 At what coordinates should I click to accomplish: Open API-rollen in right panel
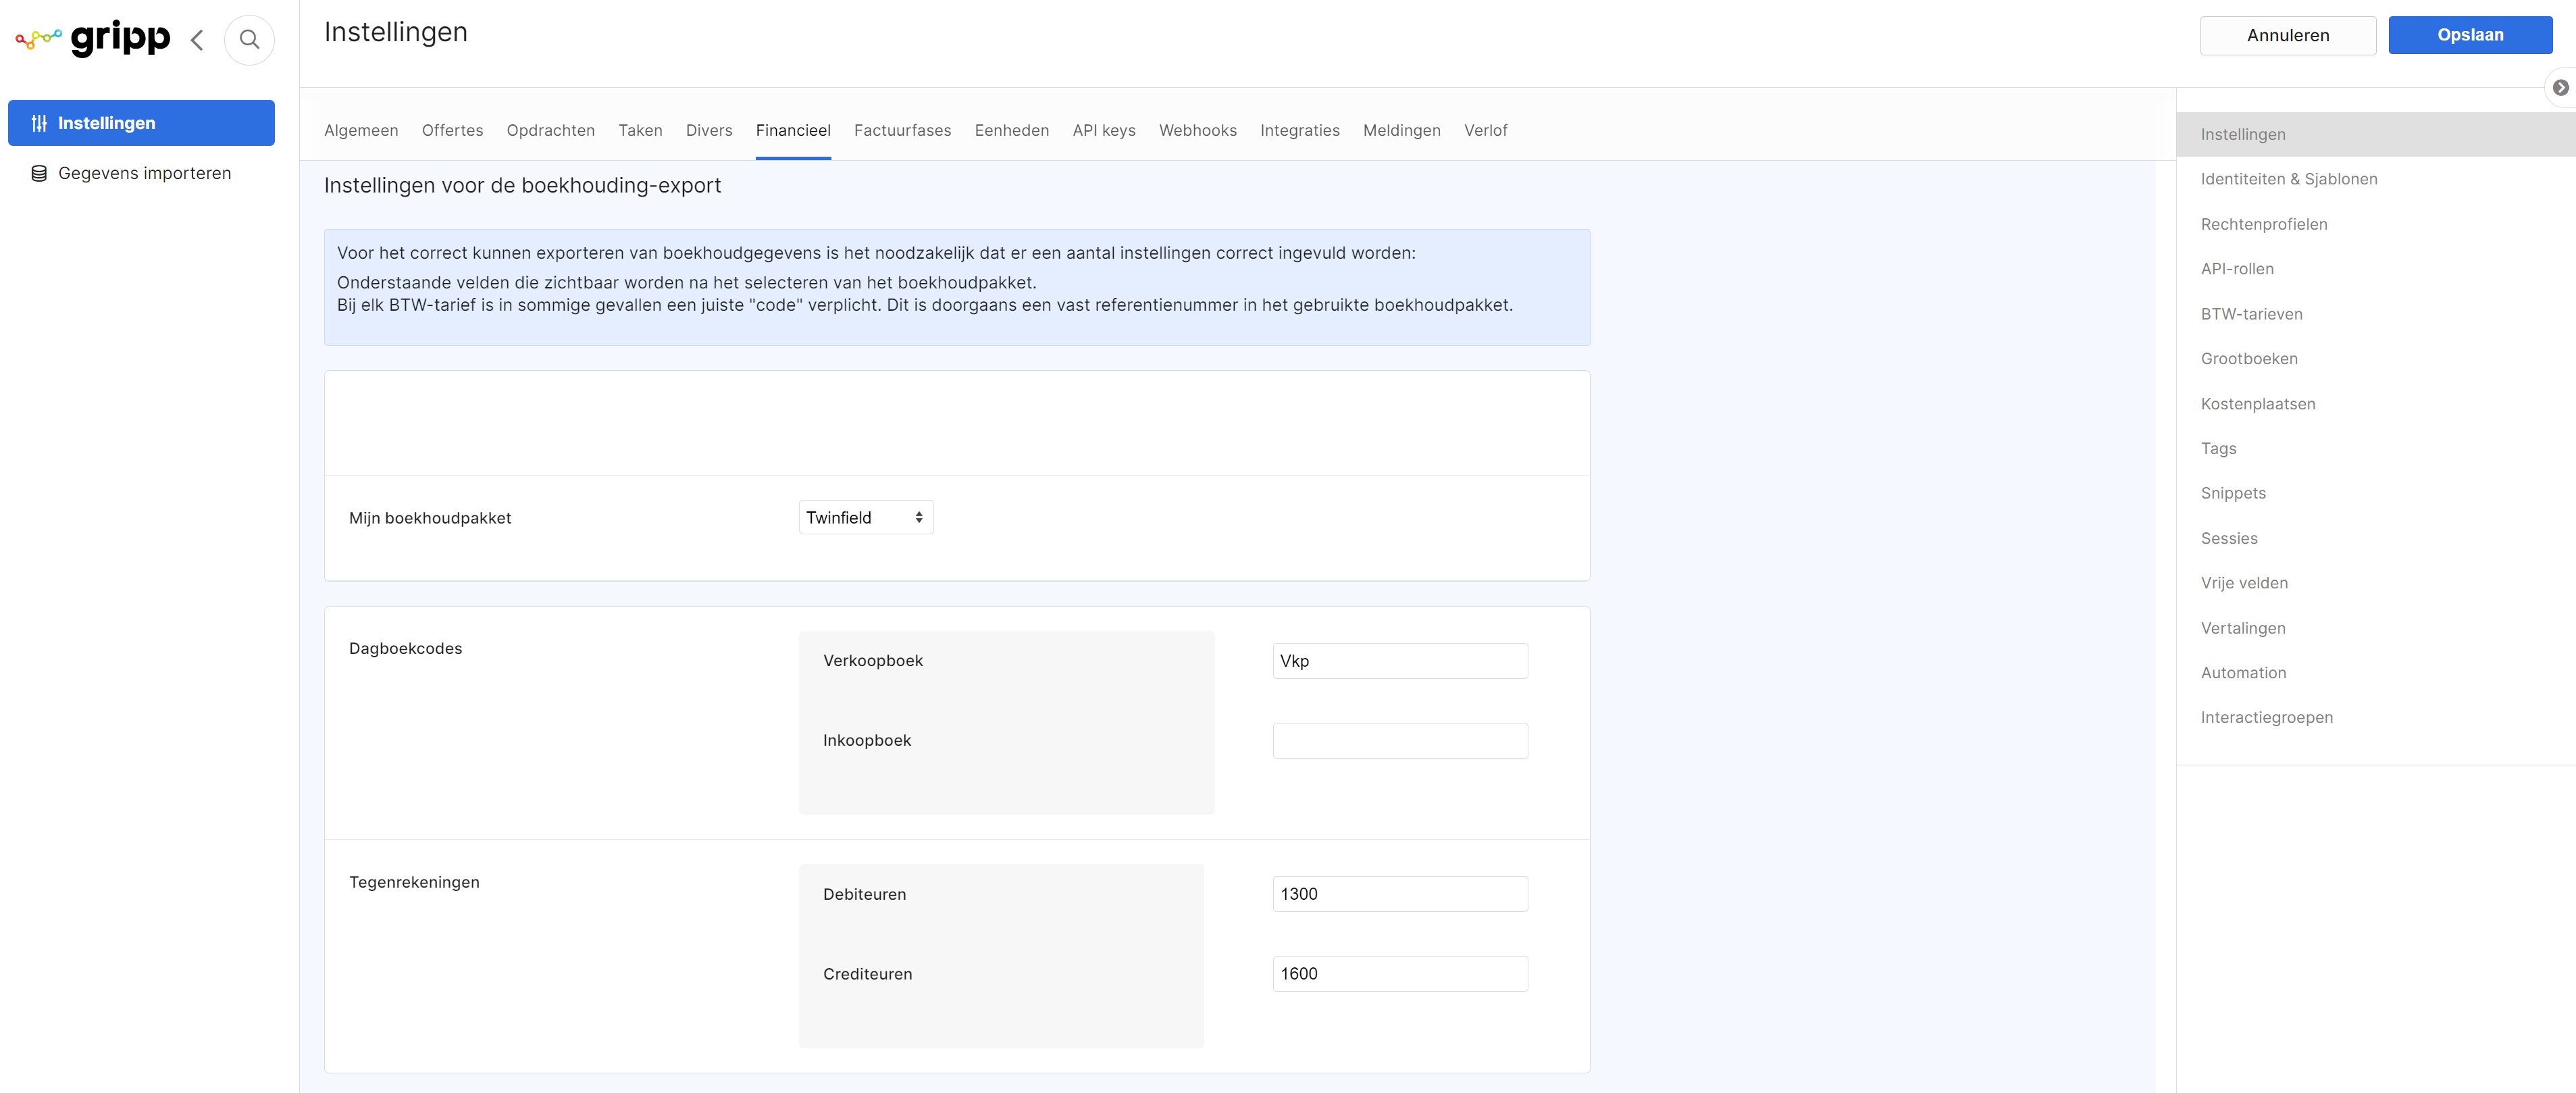point(2236,269)
